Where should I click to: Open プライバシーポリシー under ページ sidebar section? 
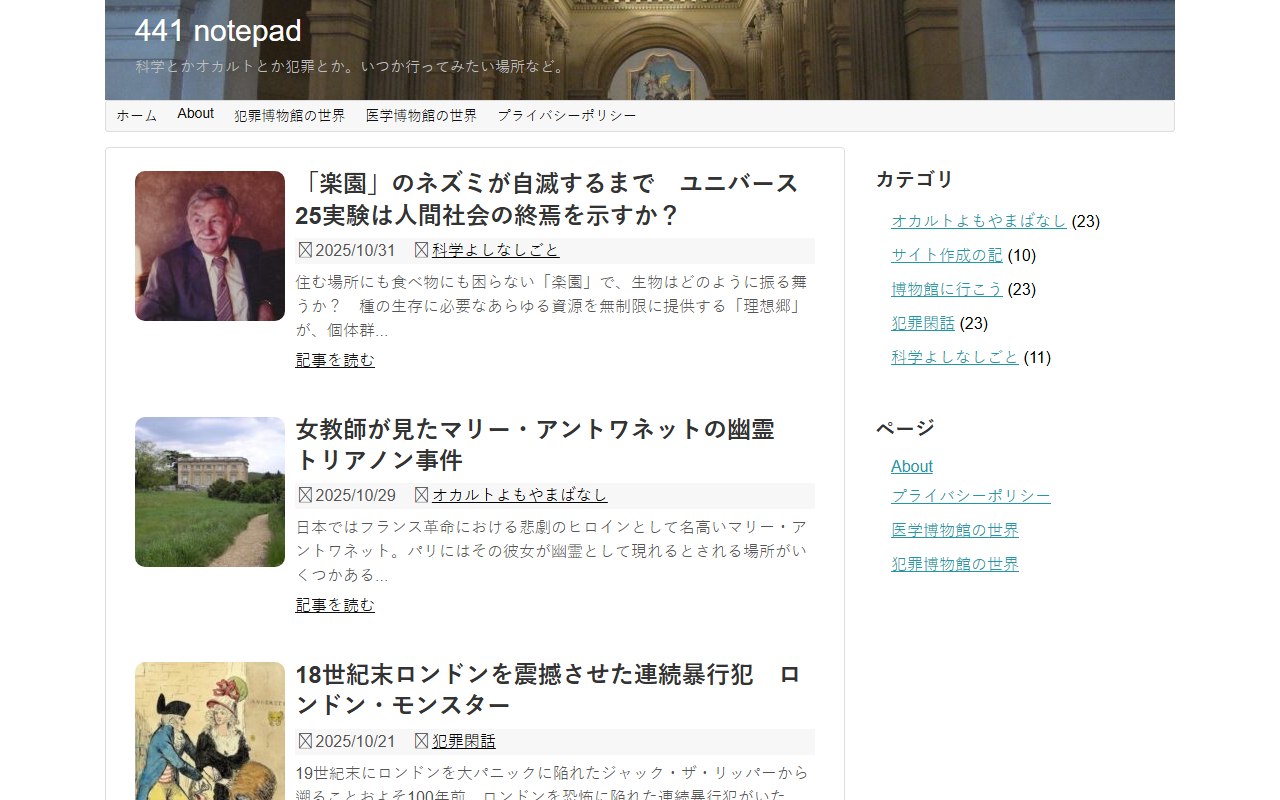[x=971, y=496]
